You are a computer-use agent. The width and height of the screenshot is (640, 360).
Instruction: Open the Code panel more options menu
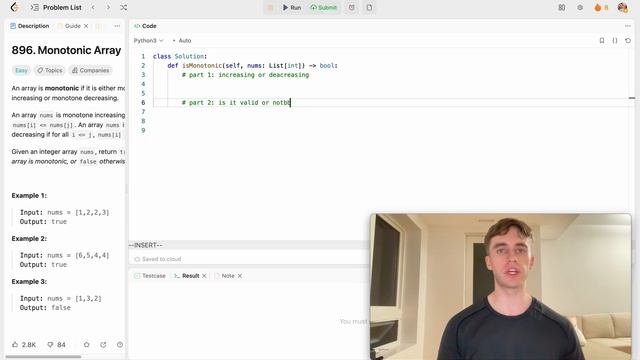(x=627, y=26)
